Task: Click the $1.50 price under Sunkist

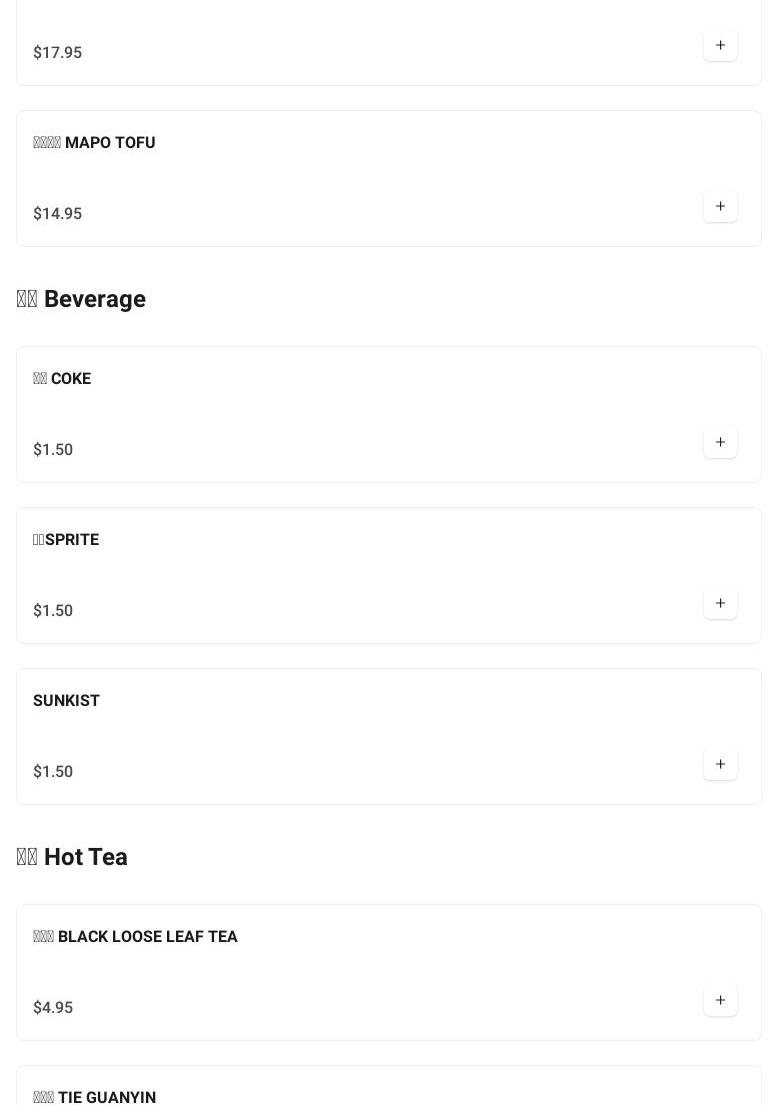Action: point(53,772)
